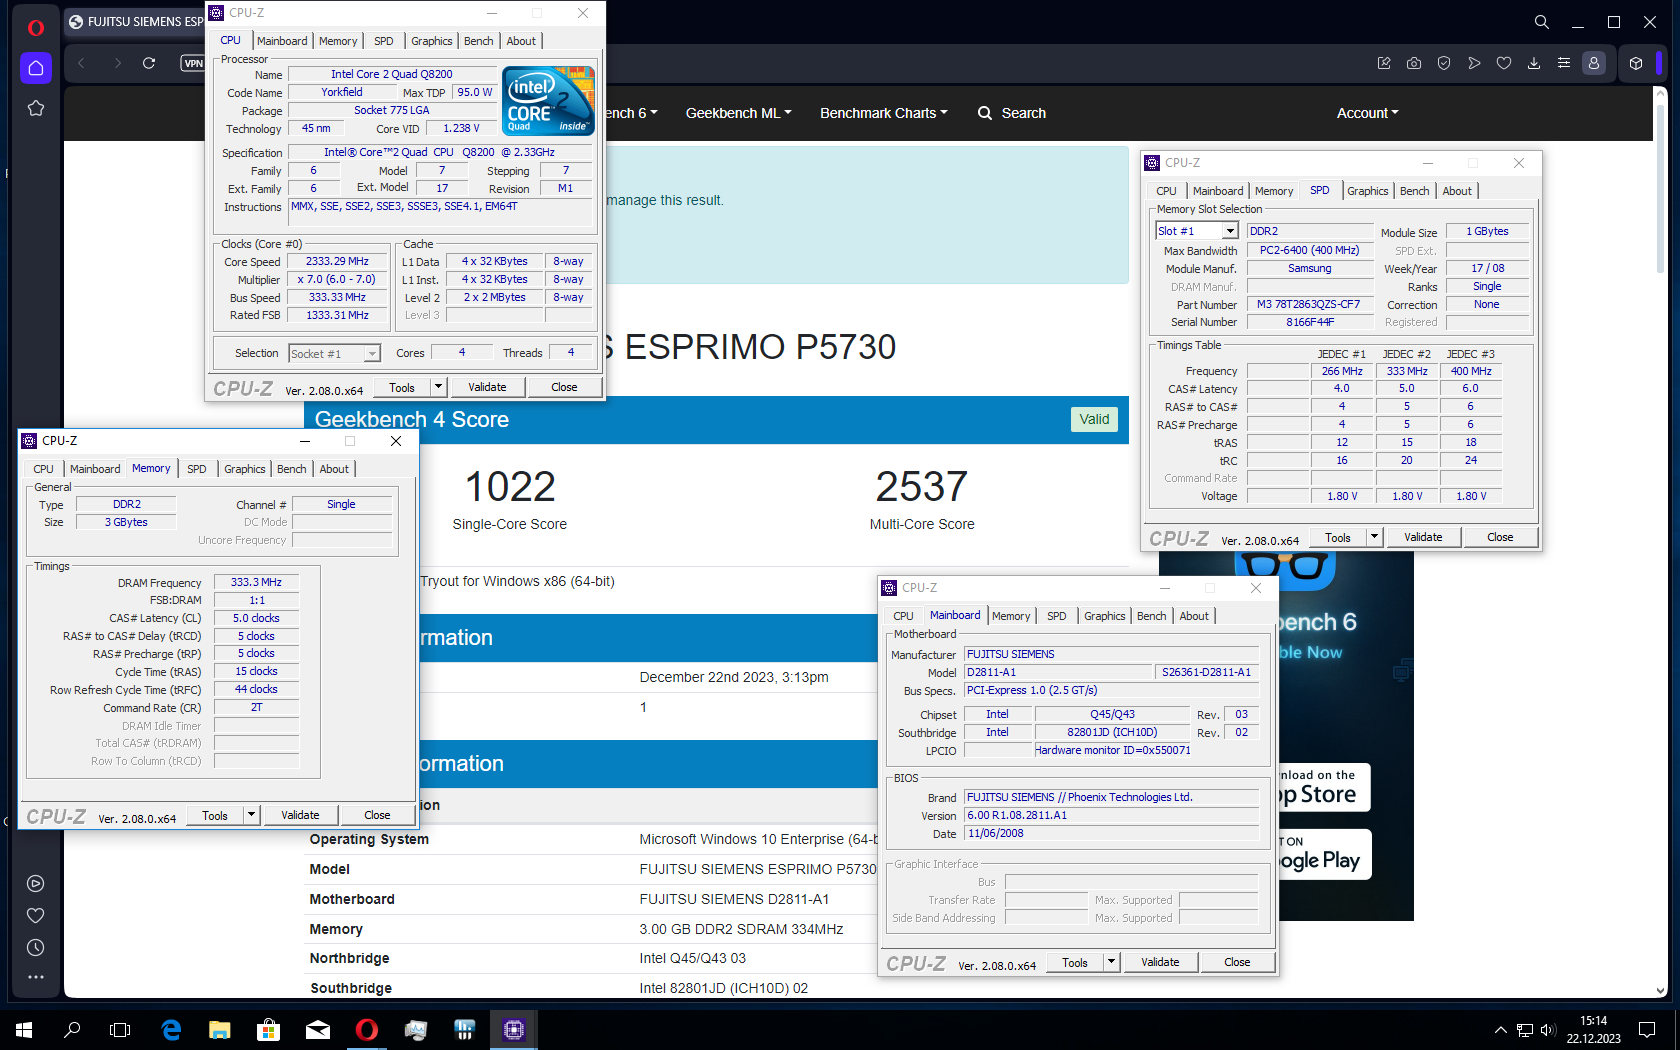Open File Explorer from the taskbar

pyautogui.click(x=219, y=1029)
